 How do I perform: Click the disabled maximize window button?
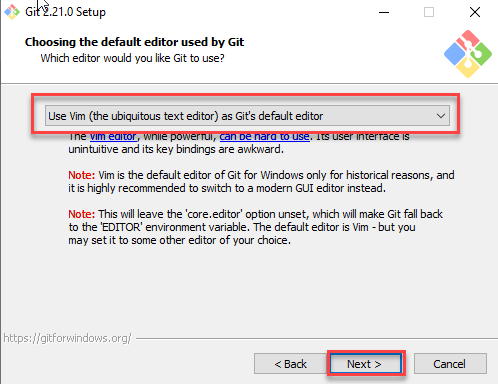click(x=429, y=12)
